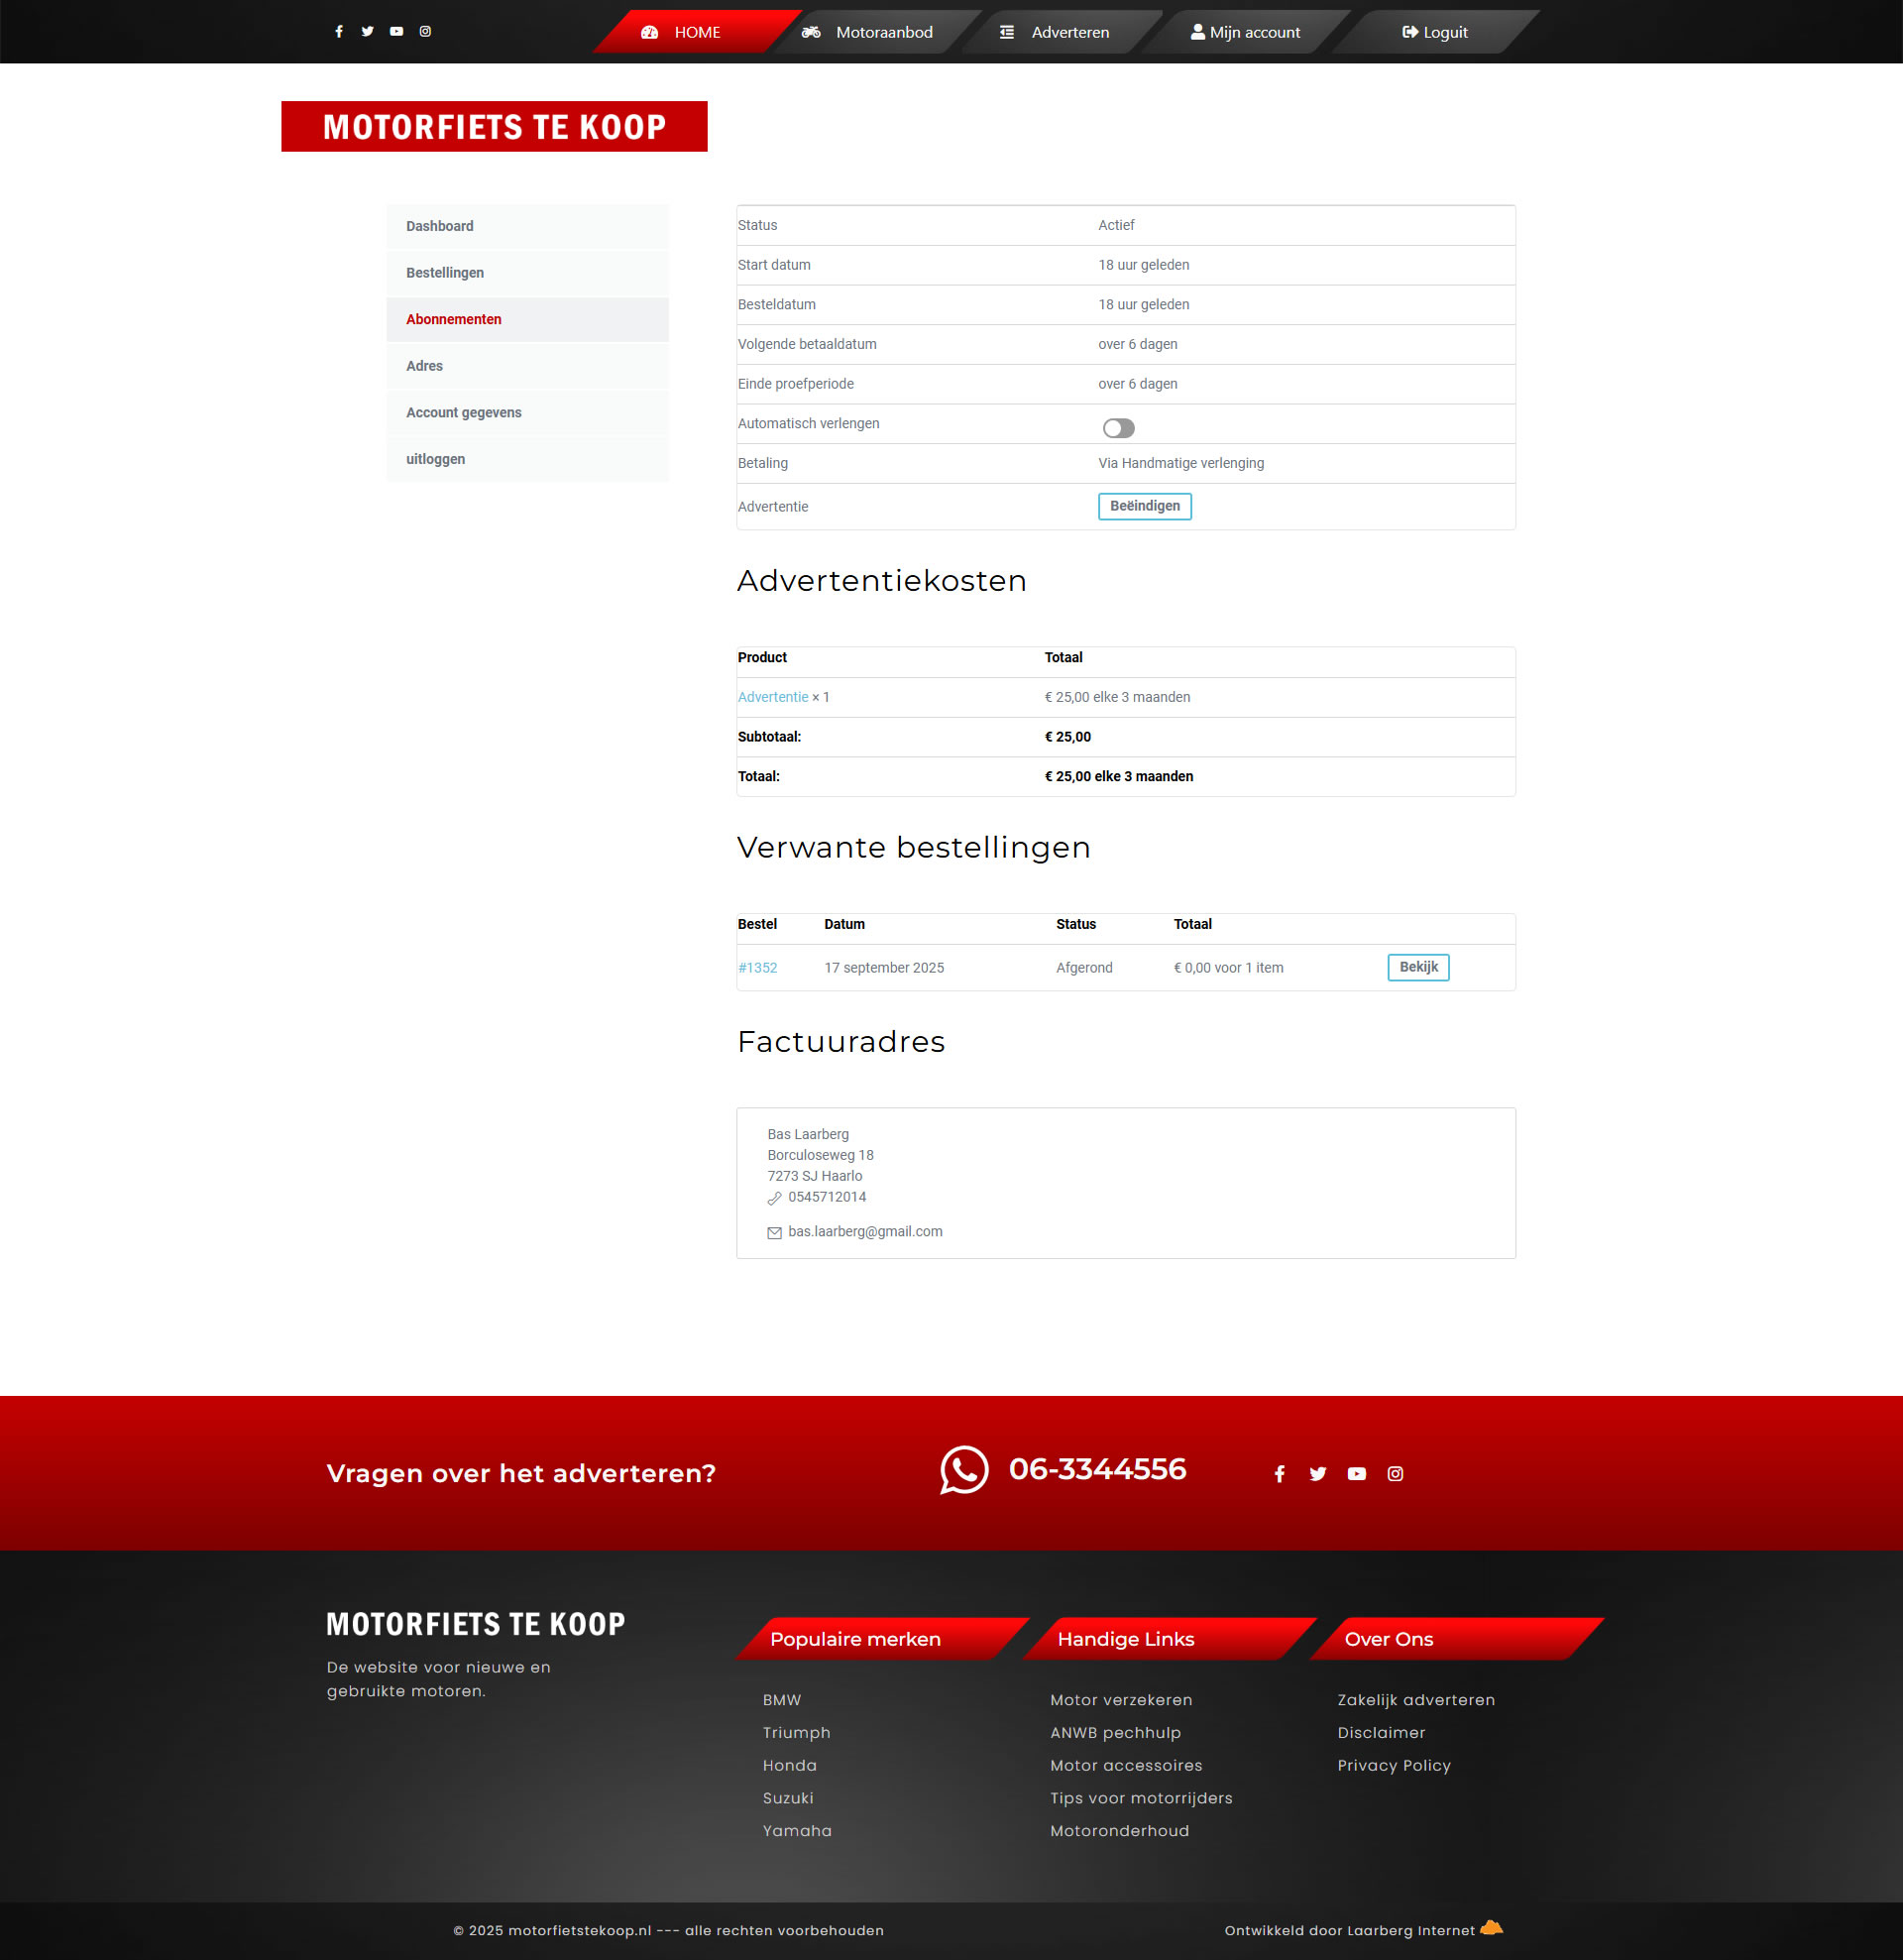Toggle Automatisch verlengen switch
This screenshot has height=1960, width=1903.
click(1118, 428)
